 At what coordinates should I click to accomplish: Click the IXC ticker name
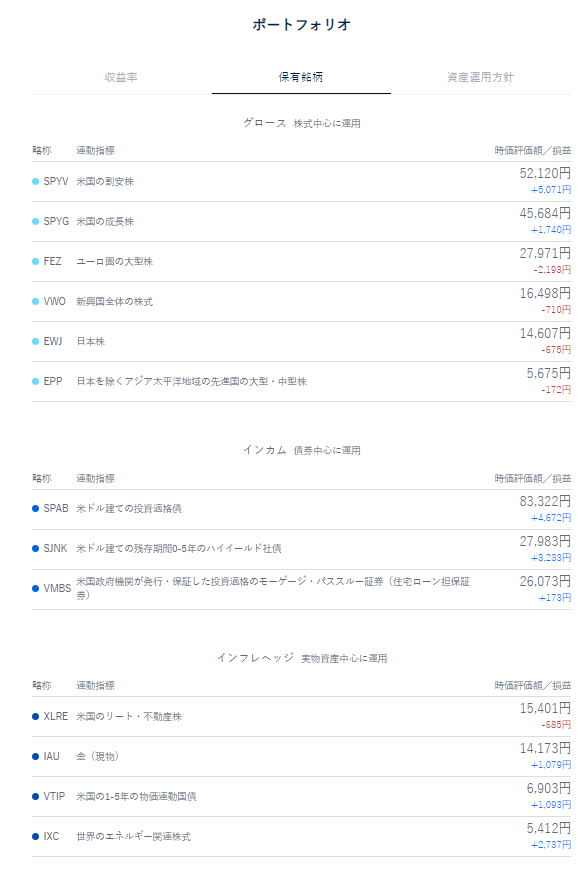tap(51, 836)
